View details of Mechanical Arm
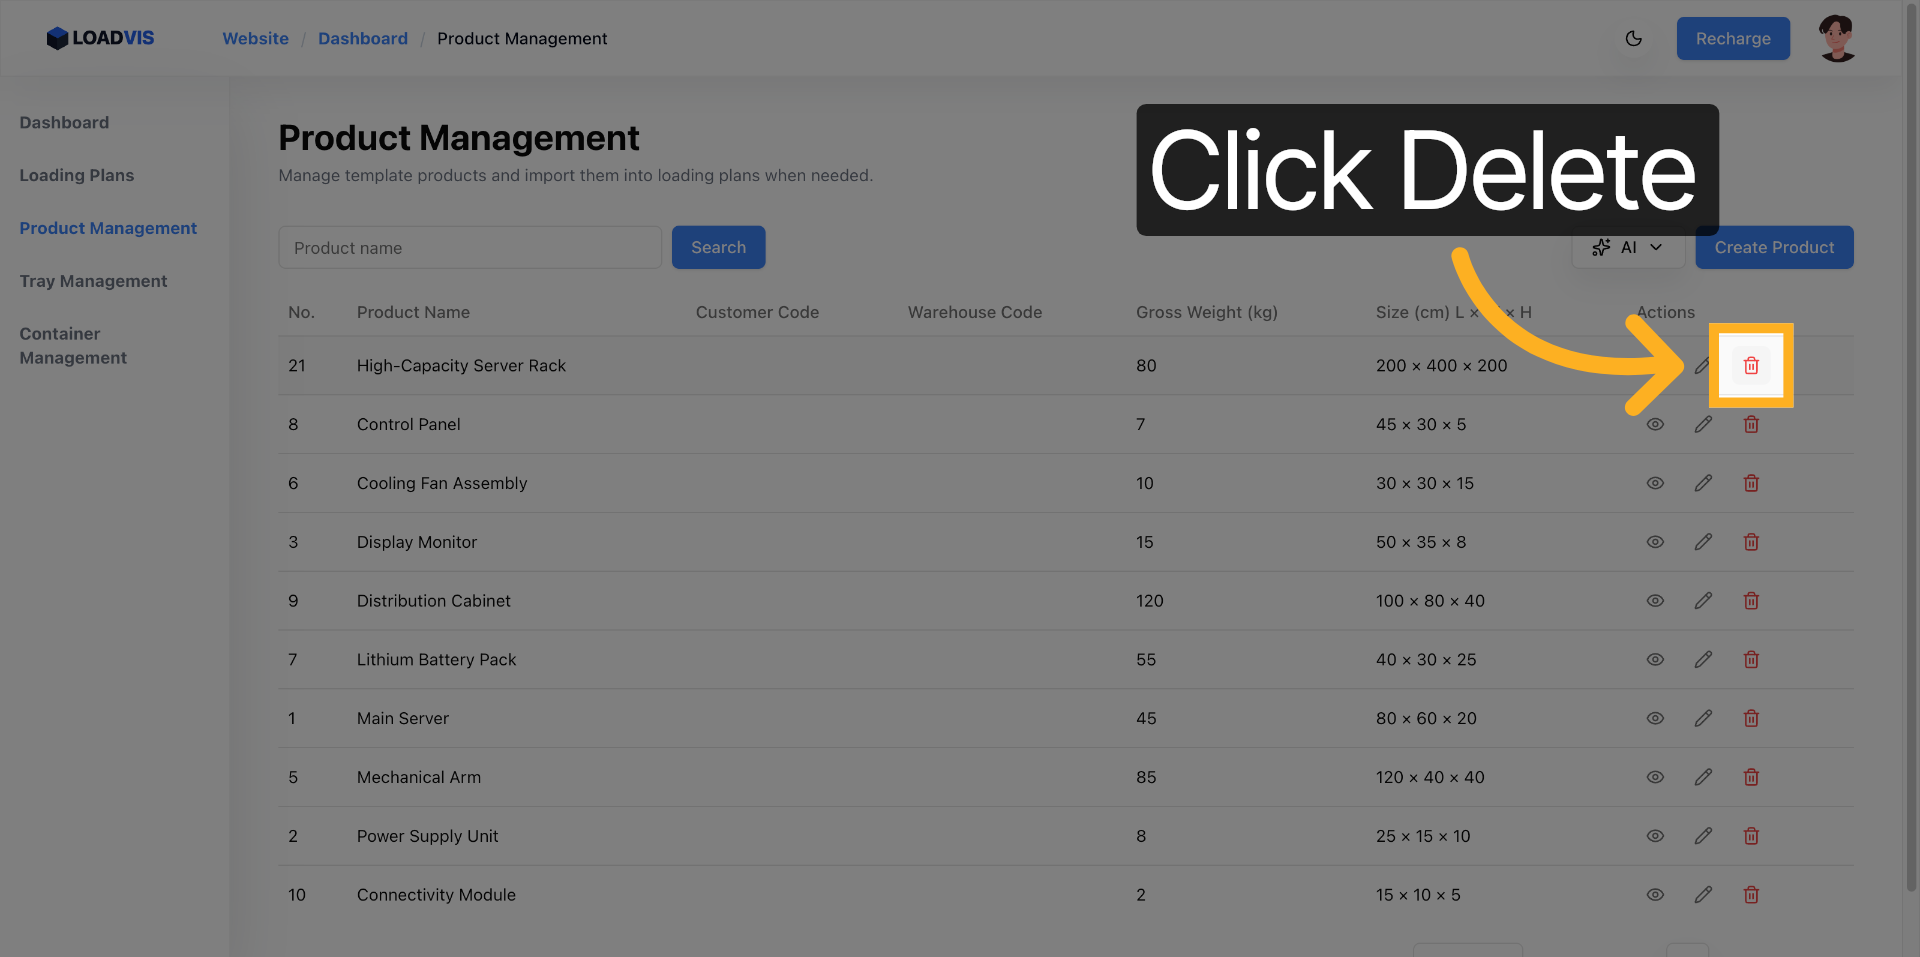1920x957 pixels. pos(1655,777)
